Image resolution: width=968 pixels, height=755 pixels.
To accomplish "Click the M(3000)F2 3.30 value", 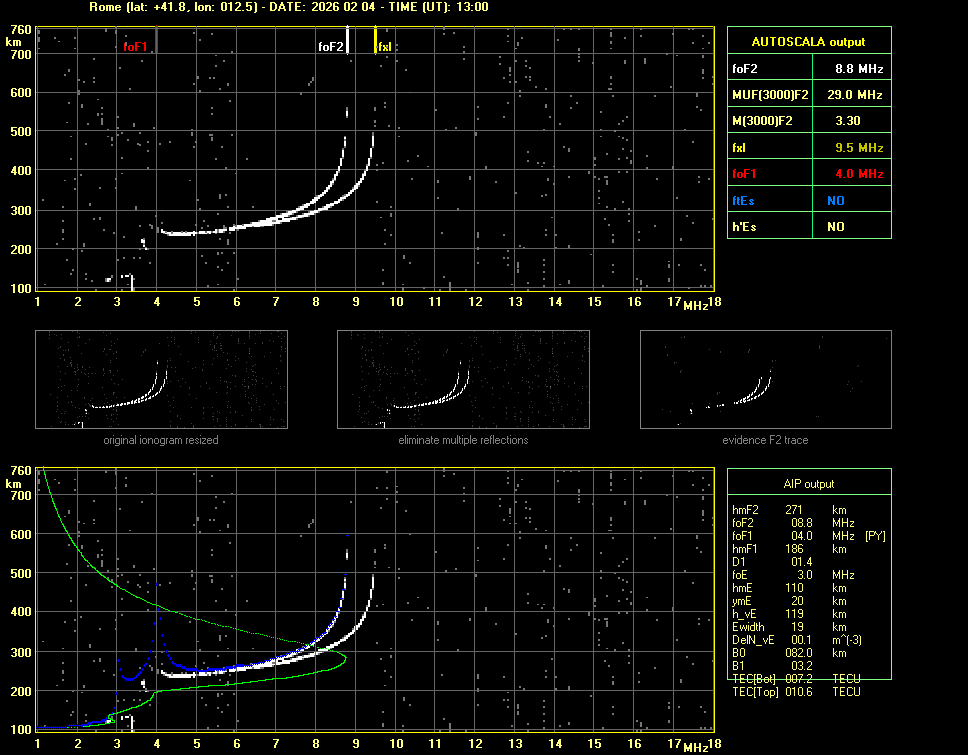I will coord(849,121).
